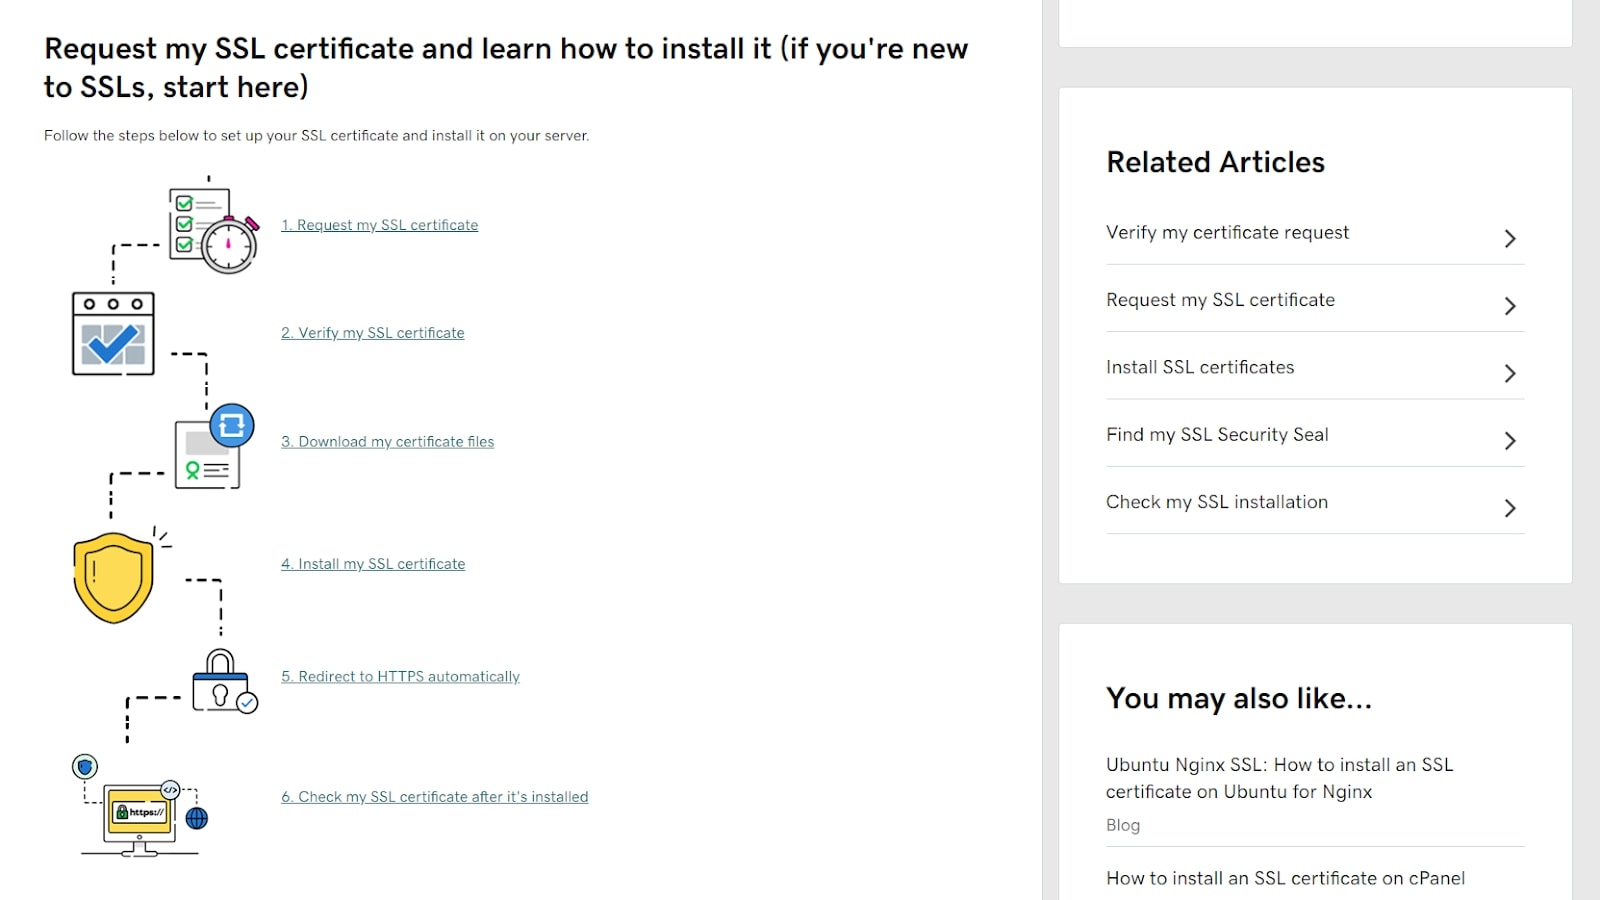The width and height of the screenshot is (1600, 900).
Task: Open Check my SSL certificate after installed
Action: (x=434, y=797)
